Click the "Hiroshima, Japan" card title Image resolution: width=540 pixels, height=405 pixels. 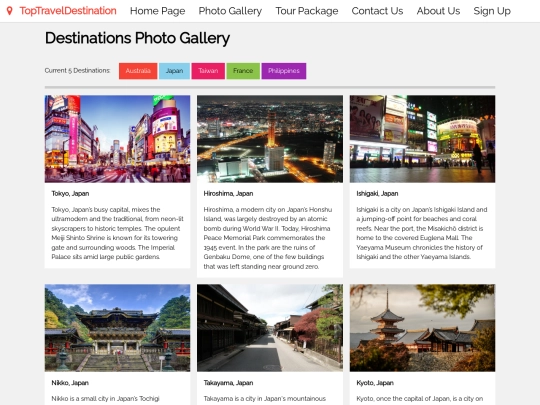(x=228, y=194)
